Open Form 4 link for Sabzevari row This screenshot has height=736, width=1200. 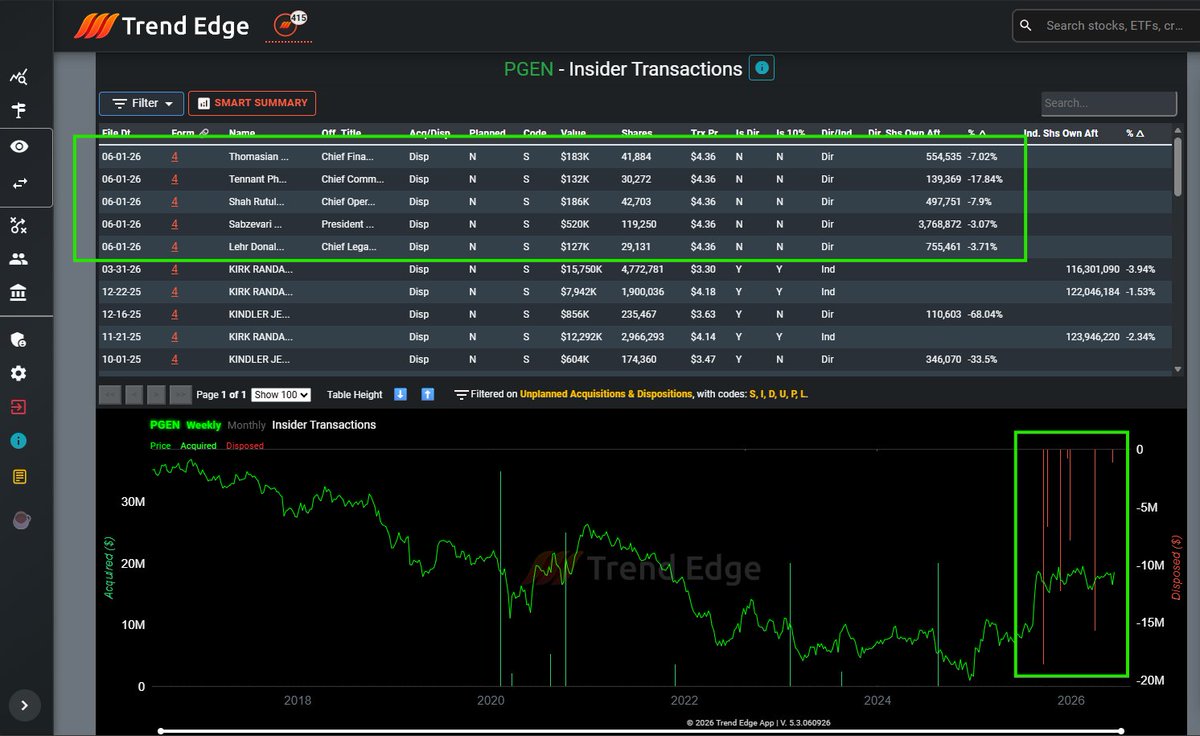tap(175, 224)
